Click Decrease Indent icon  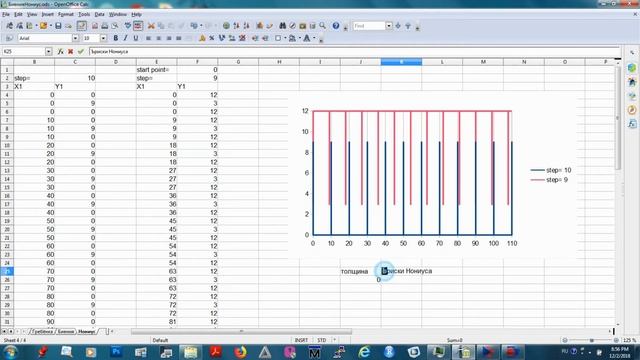[255, 38]
